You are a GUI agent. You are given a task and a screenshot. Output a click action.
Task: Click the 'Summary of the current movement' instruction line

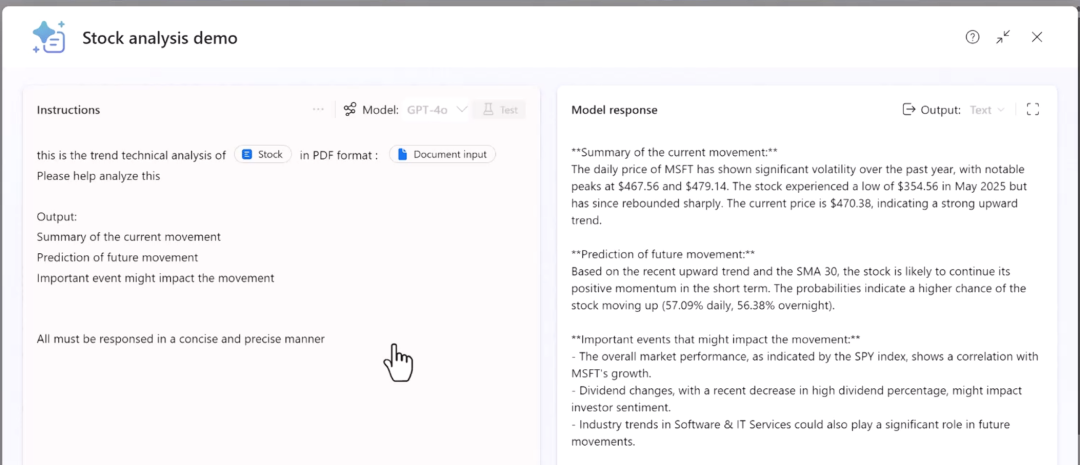pyautogui.click(x=129, y=237)
